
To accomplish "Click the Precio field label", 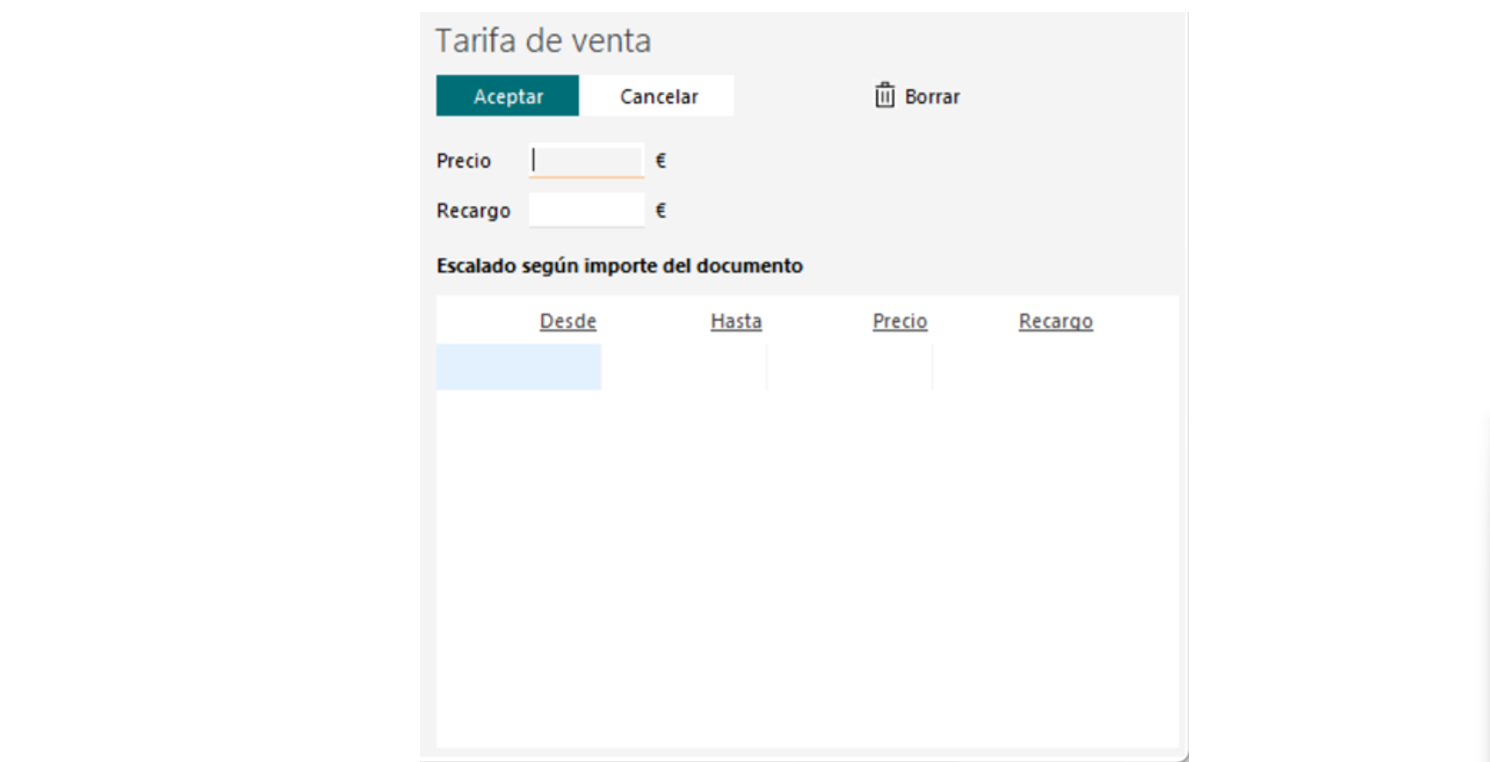I will [464, 161].
